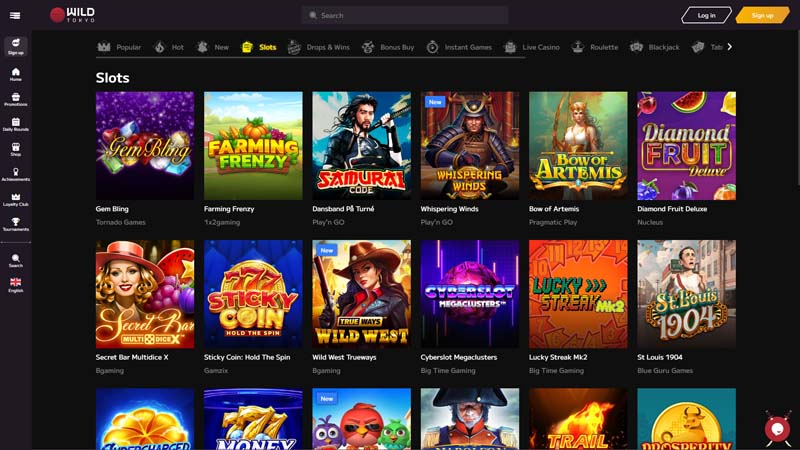Focus the top Search input field
Screen dimensions: 800x450
tap(405, 15)
